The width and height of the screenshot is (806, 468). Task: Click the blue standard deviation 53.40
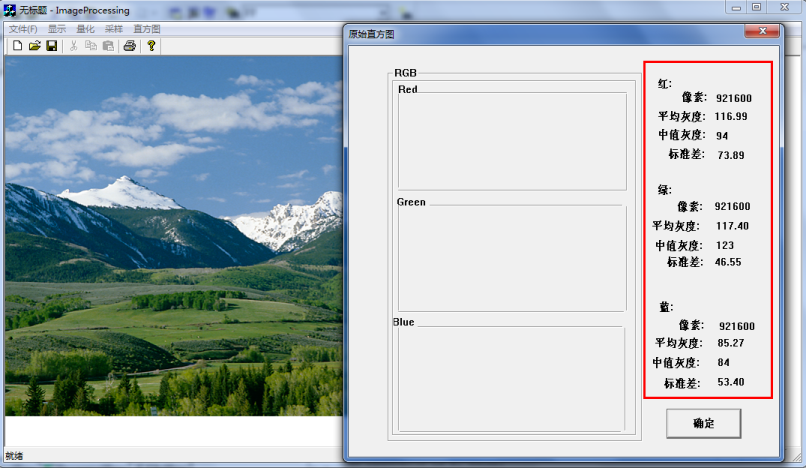click(731, 382)
